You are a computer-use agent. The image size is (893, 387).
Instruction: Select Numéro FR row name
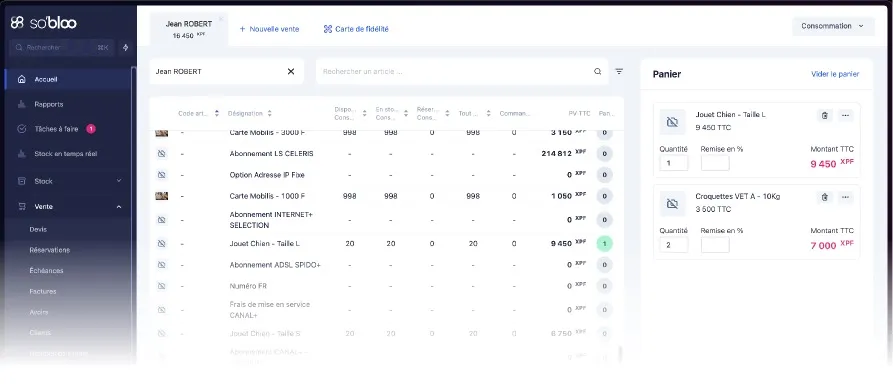[248, 286]
